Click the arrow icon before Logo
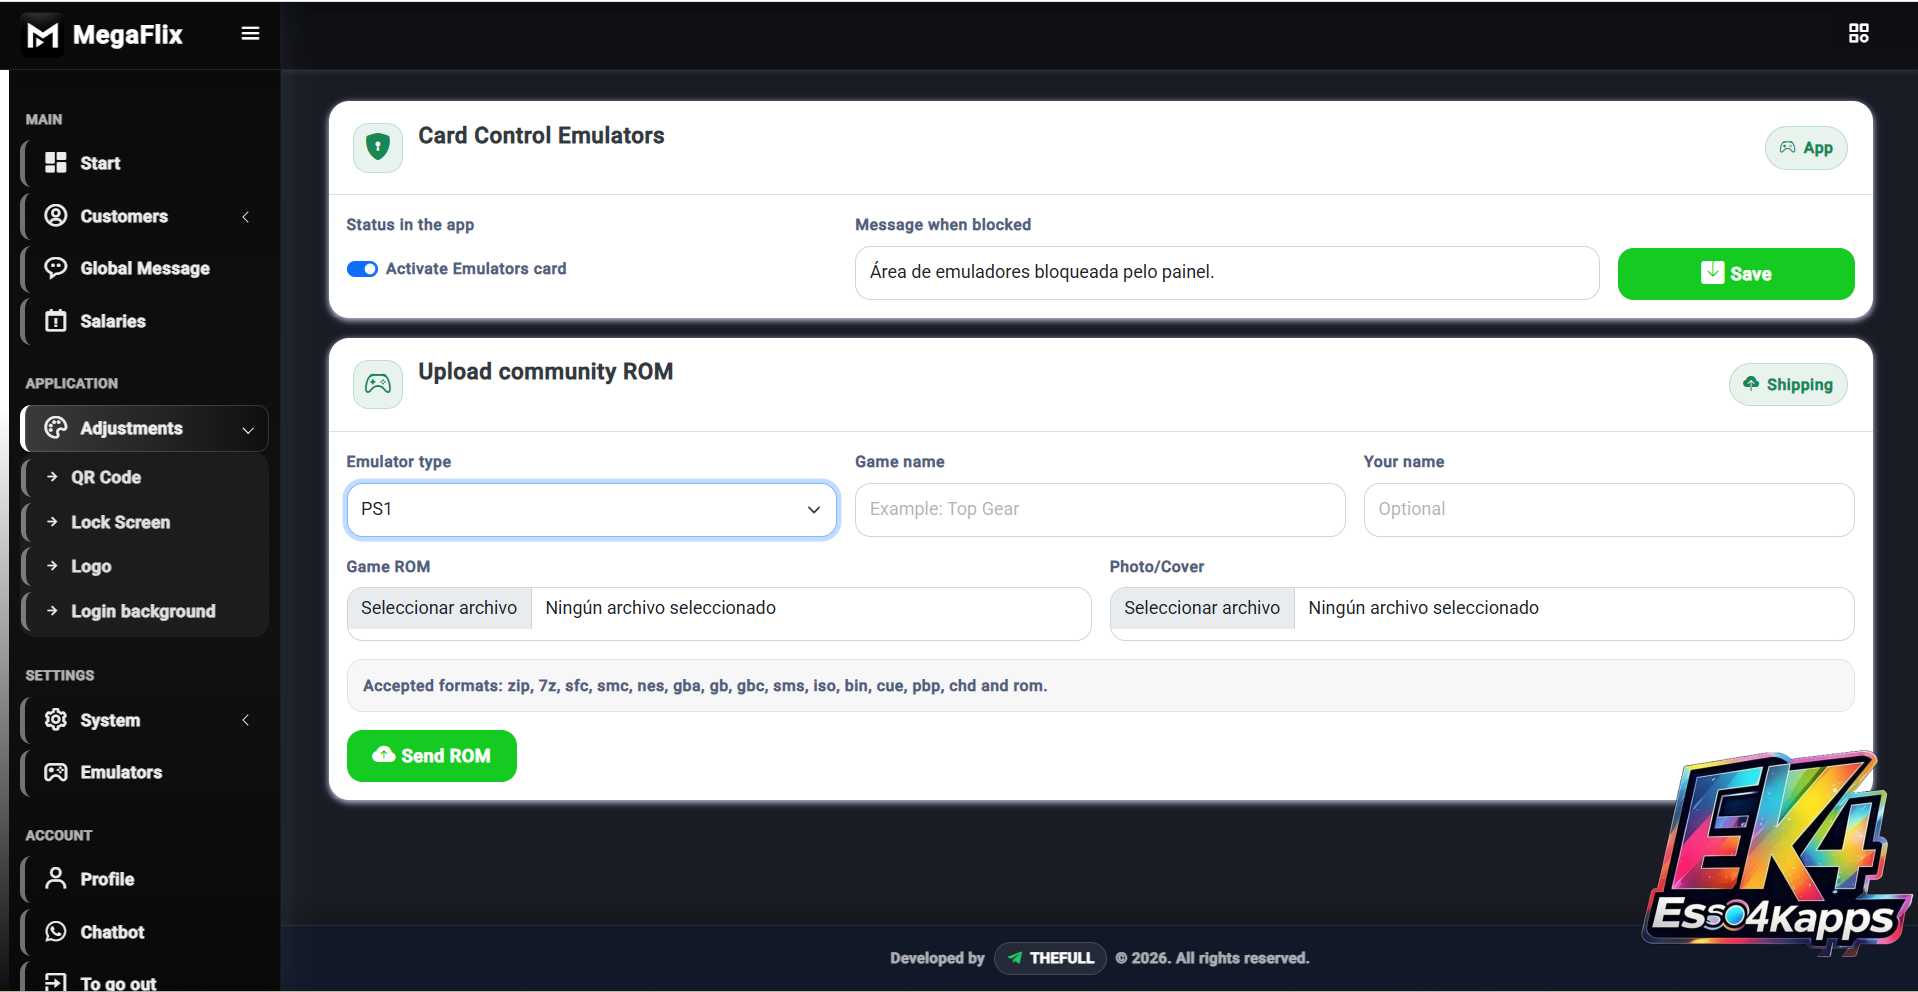 52,566
